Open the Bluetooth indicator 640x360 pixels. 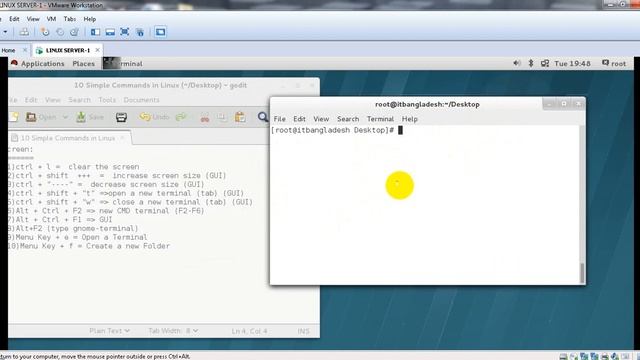pos(531,63)
